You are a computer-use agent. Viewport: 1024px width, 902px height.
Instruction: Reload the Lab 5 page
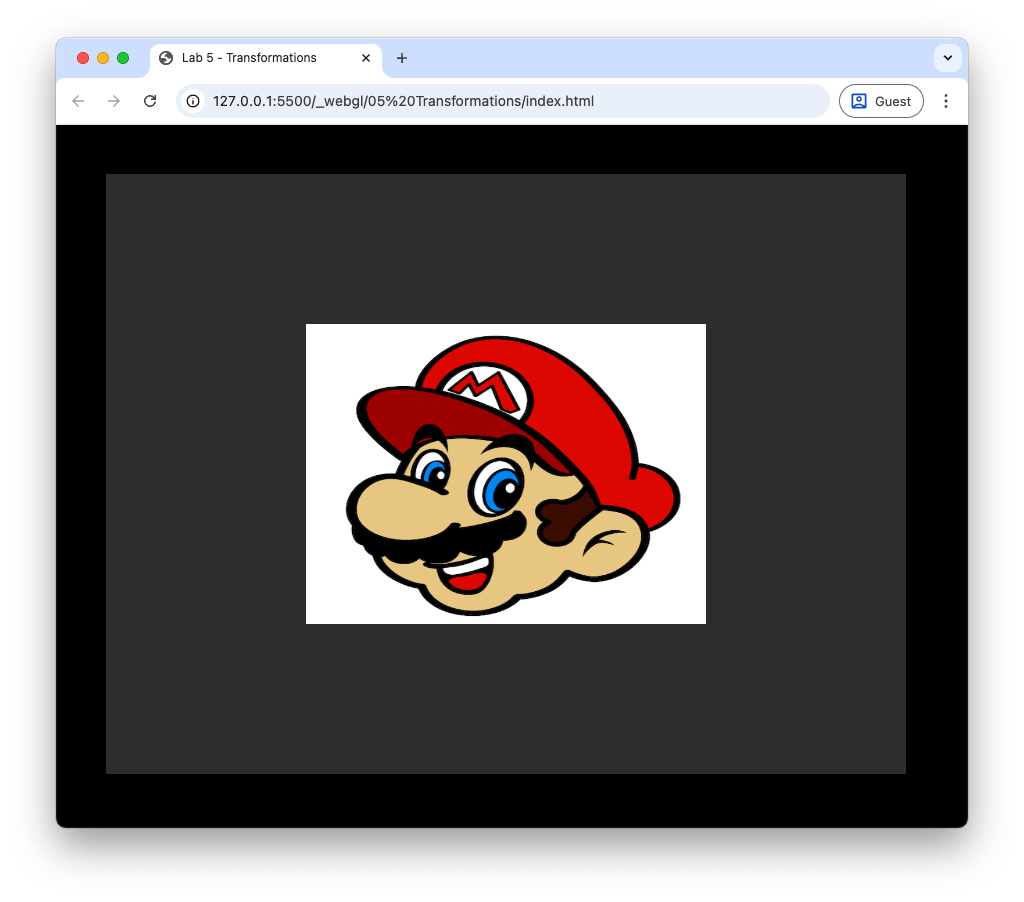coord(150,101)
